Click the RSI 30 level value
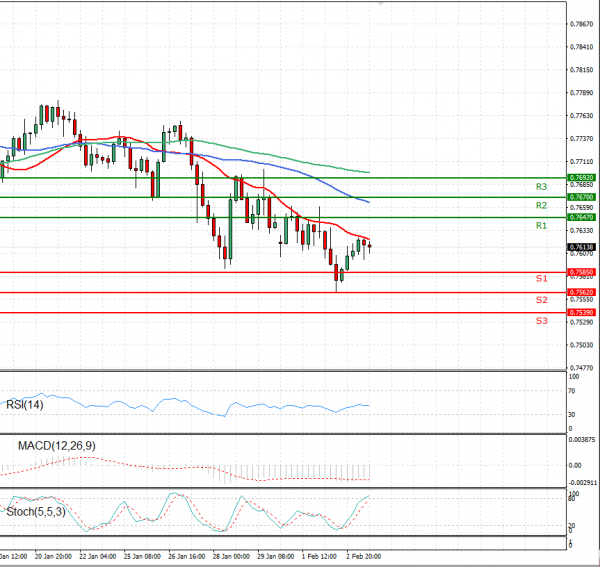This screenshot has width=600, height=567. [572, 415]
